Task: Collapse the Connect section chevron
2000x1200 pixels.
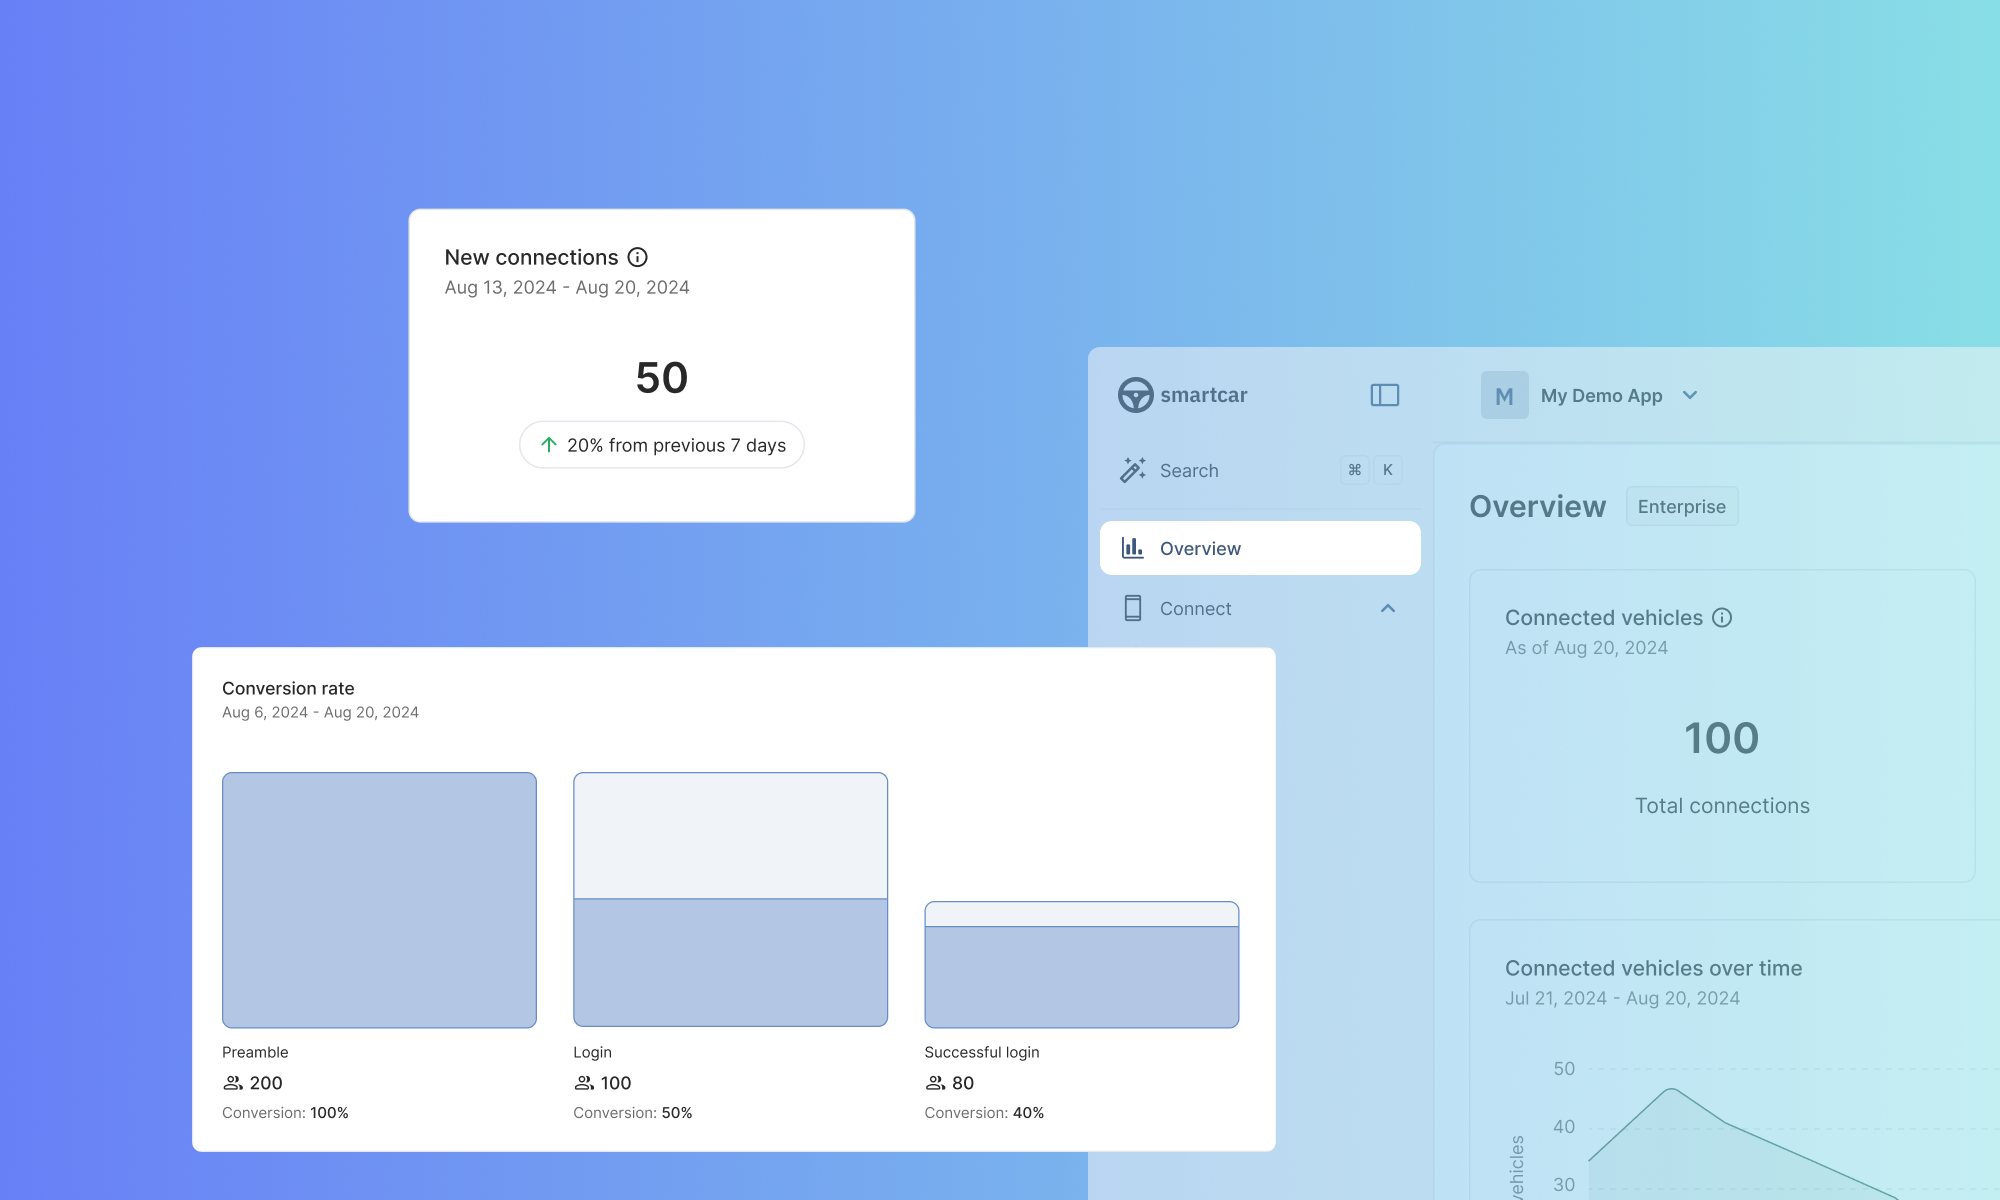Action: click(1388, 608)
